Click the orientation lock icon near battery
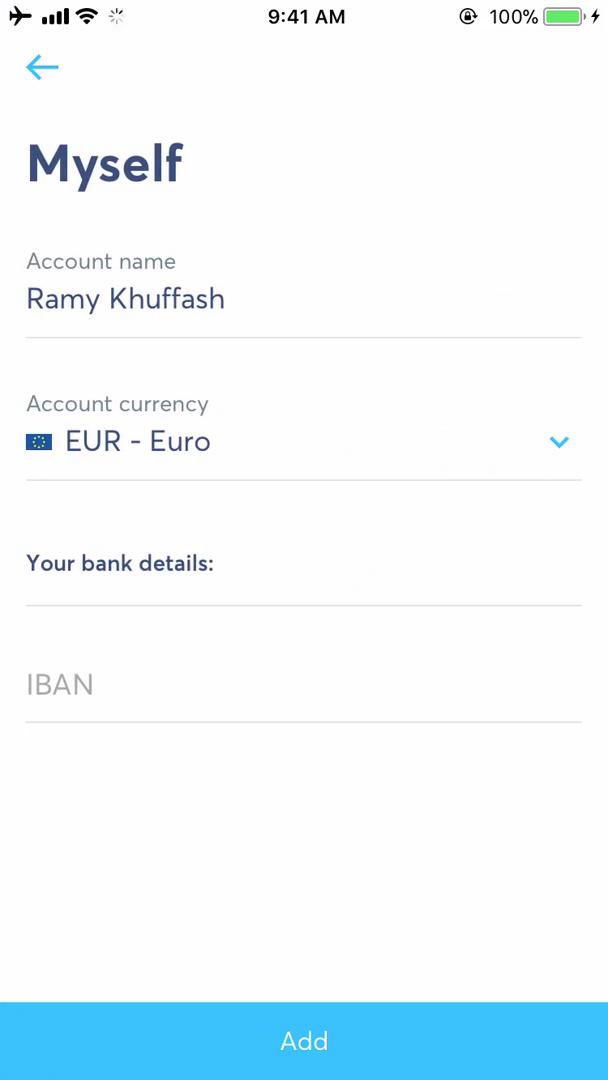 click(468, 16)
